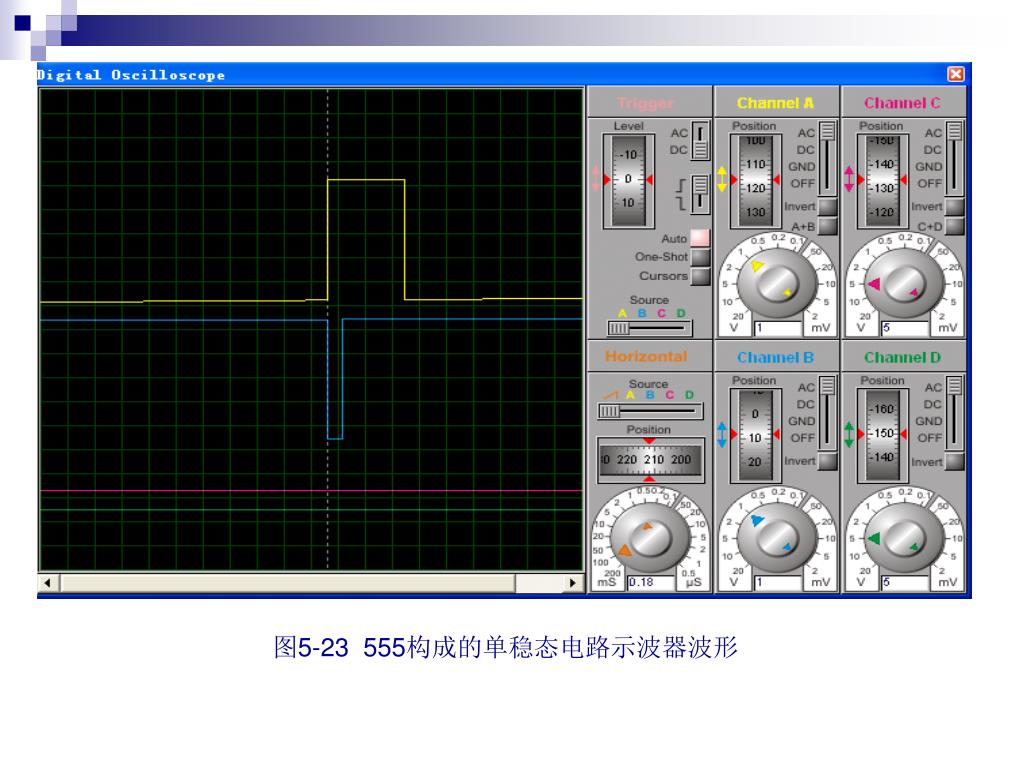Click the Trigger header label
Screen dimensions: 1024x768
point(645,103)
